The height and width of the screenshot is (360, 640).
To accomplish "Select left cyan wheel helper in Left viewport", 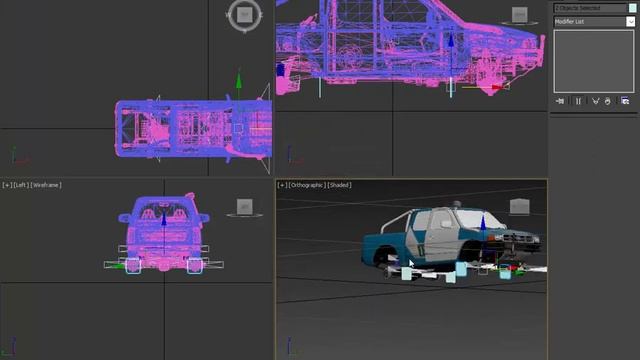I will click(133, 266).
